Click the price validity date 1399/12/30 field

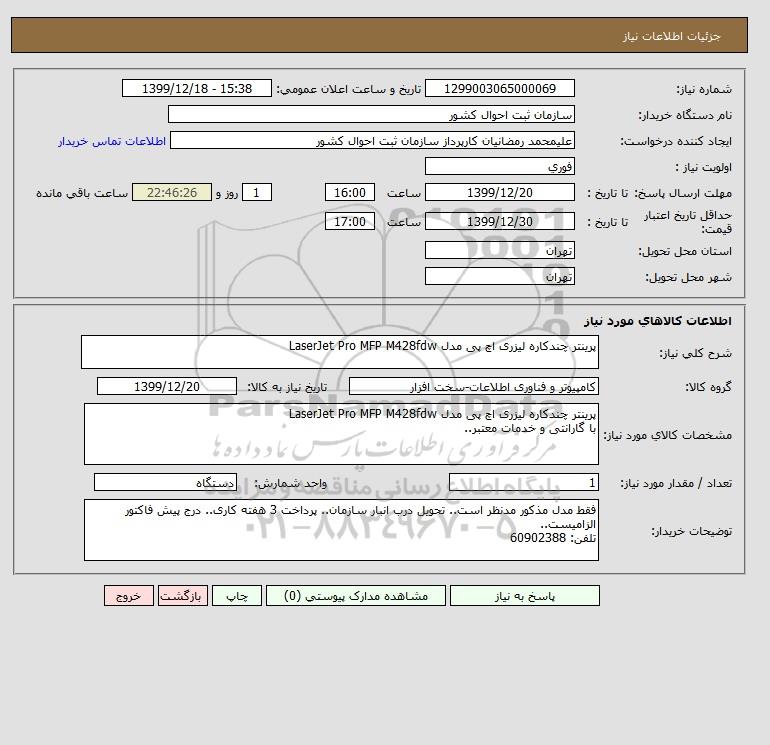click(x=499, y=221)
